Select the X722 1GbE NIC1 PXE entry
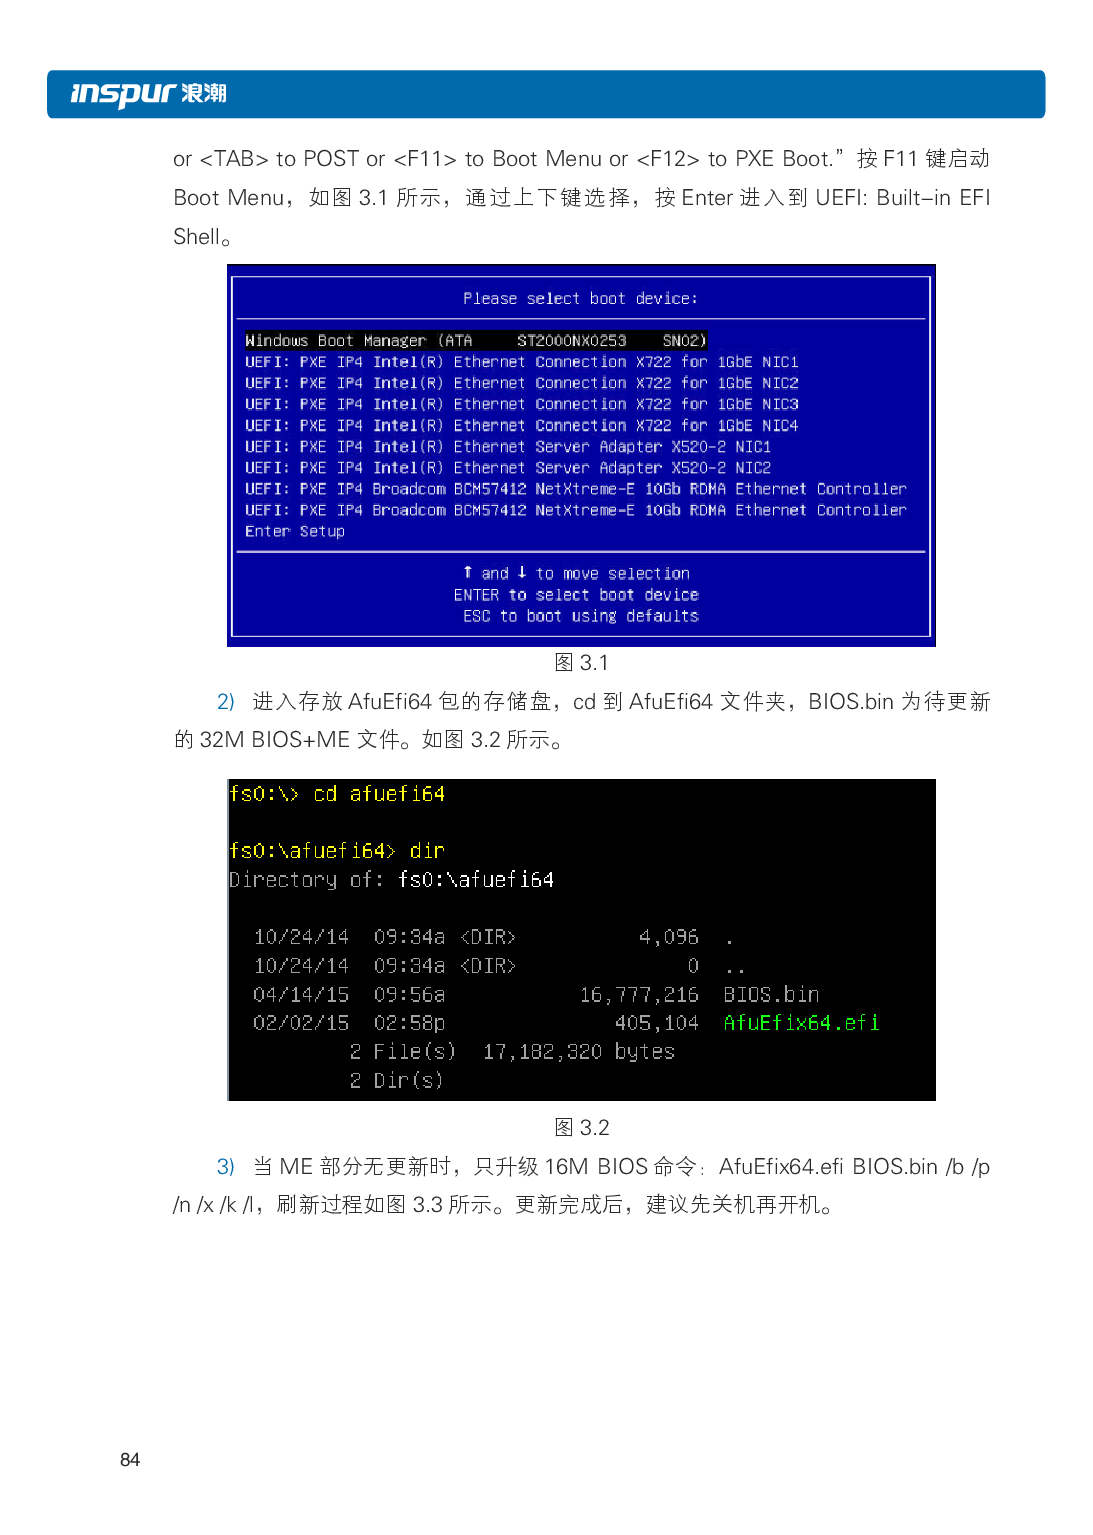1093x1535 pixels. click(521, 362)
